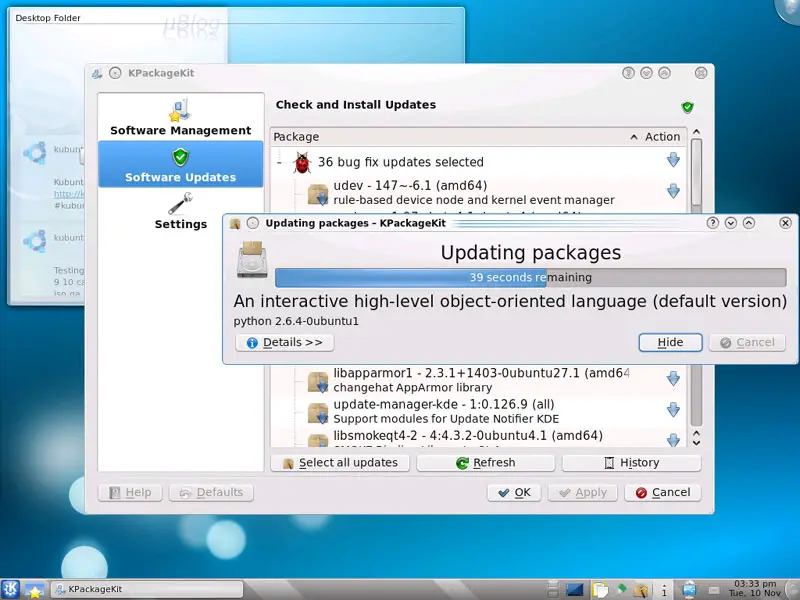This screenshot has height=600, width=800.
Task: Click the Desktop Folder widget title
Action: 47,18
